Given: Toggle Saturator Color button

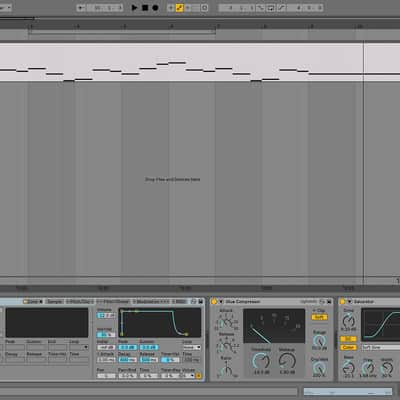Looking at the screenshot, I should point(348,347).
